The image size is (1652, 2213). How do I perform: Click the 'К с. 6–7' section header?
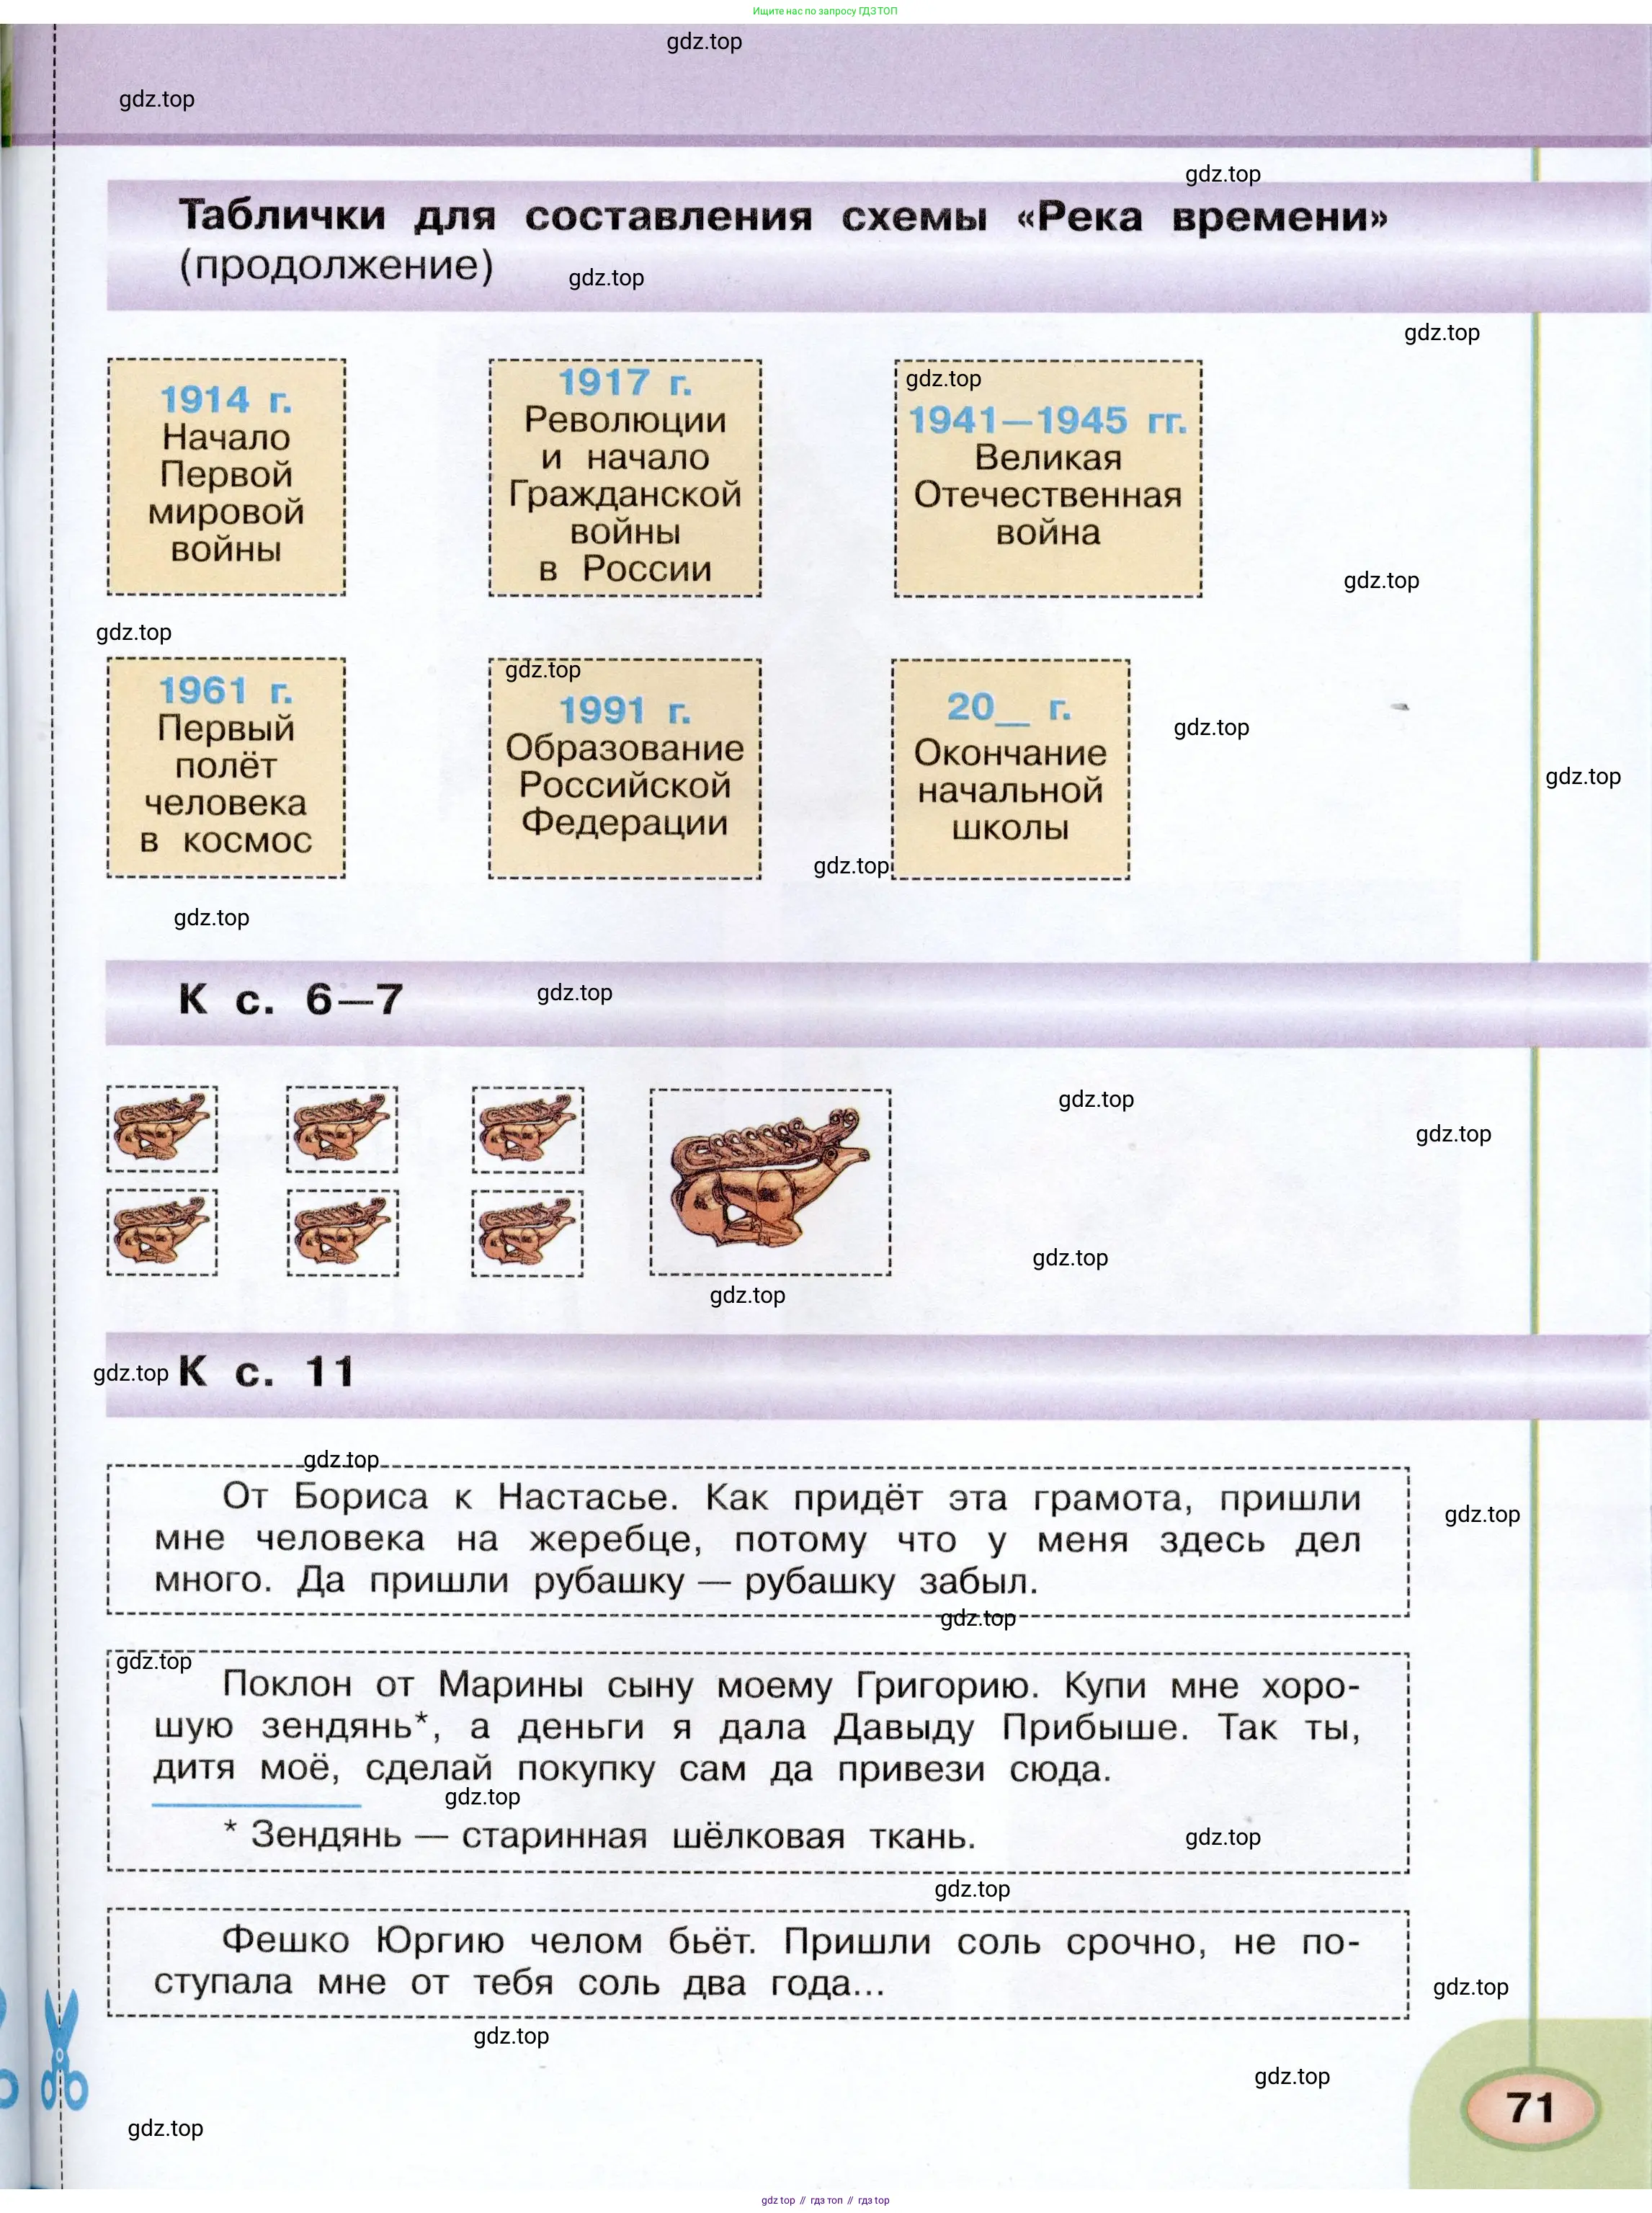(x=291, y=1000)
